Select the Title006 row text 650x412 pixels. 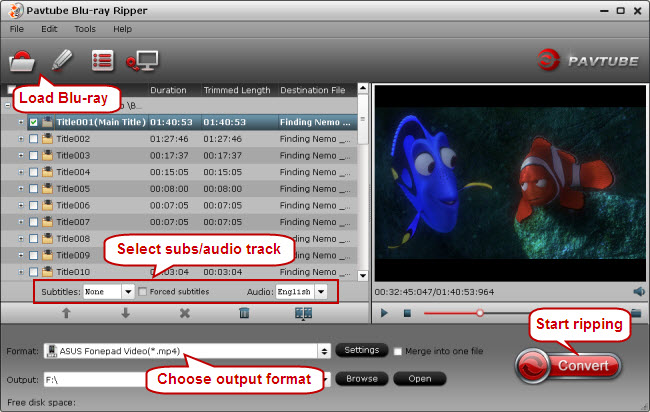(x=73, y=205)
